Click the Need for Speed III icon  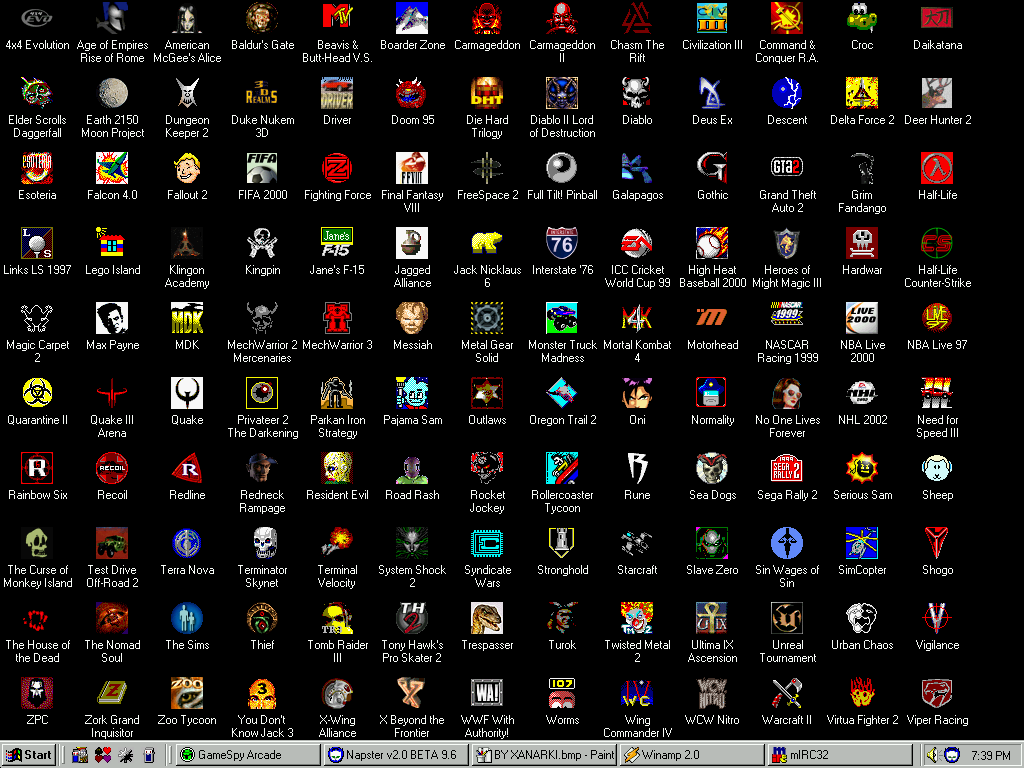937,394
